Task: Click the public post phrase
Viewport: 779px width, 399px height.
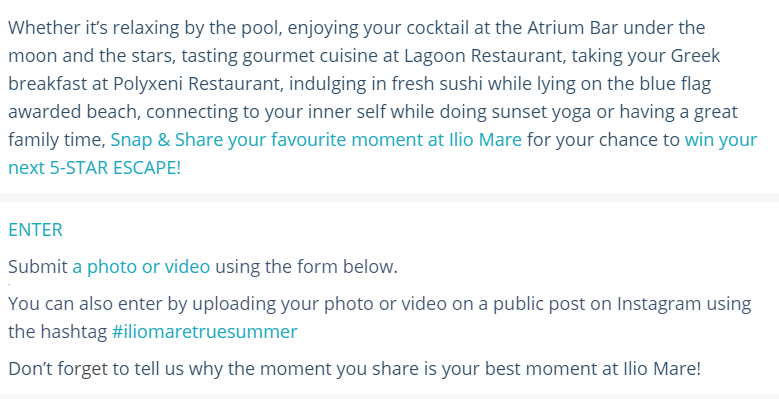Action: (x=539, y=304)
